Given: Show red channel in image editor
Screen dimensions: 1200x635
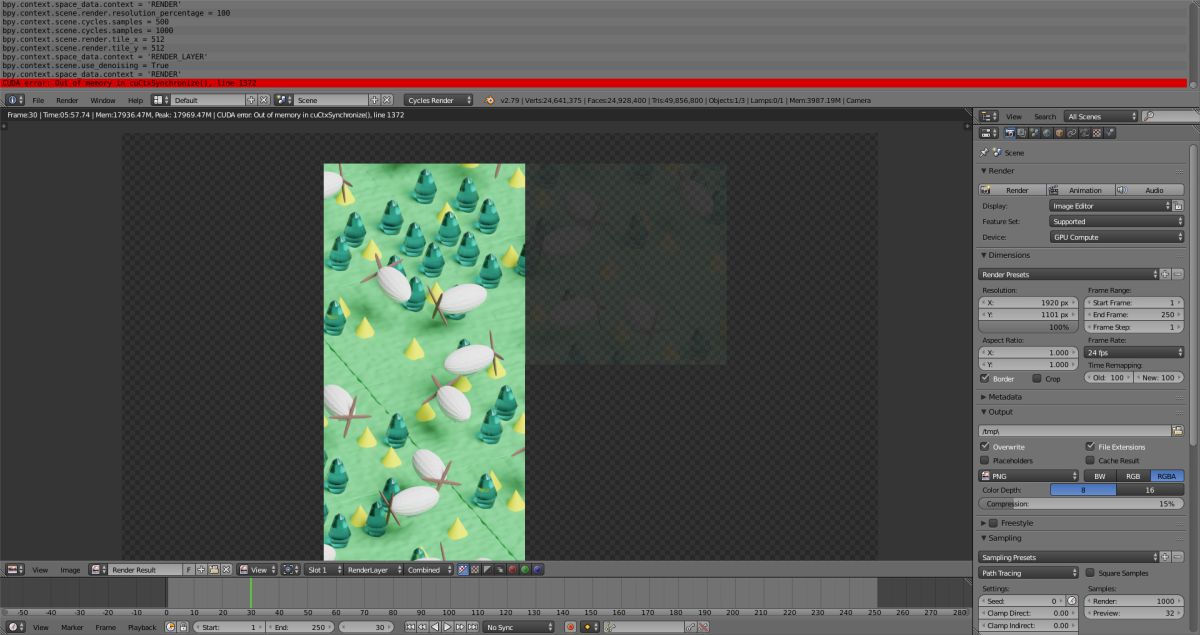Looking at the screenshot, I should tap(512, 570).
